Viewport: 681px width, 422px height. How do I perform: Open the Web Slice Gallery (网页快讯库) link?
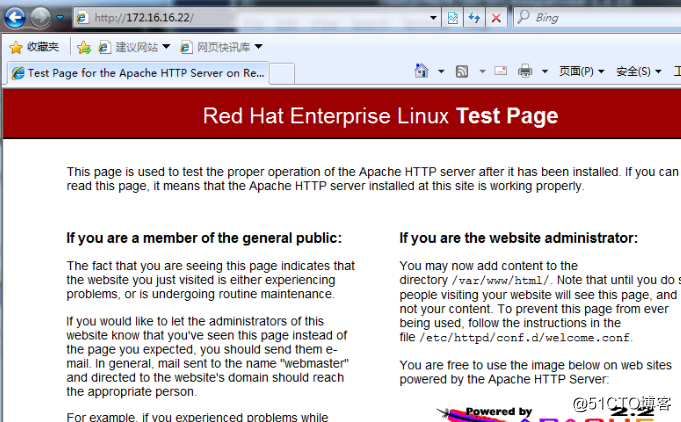point(215,47)
